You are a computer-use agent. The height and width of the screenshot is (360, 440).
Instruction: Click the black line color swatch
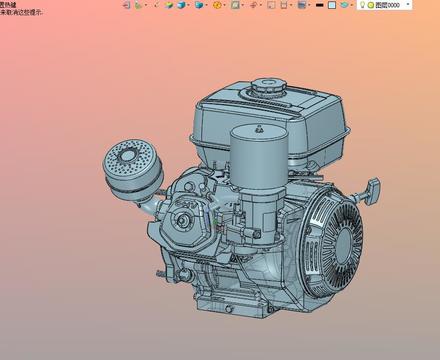coord(319,5)
